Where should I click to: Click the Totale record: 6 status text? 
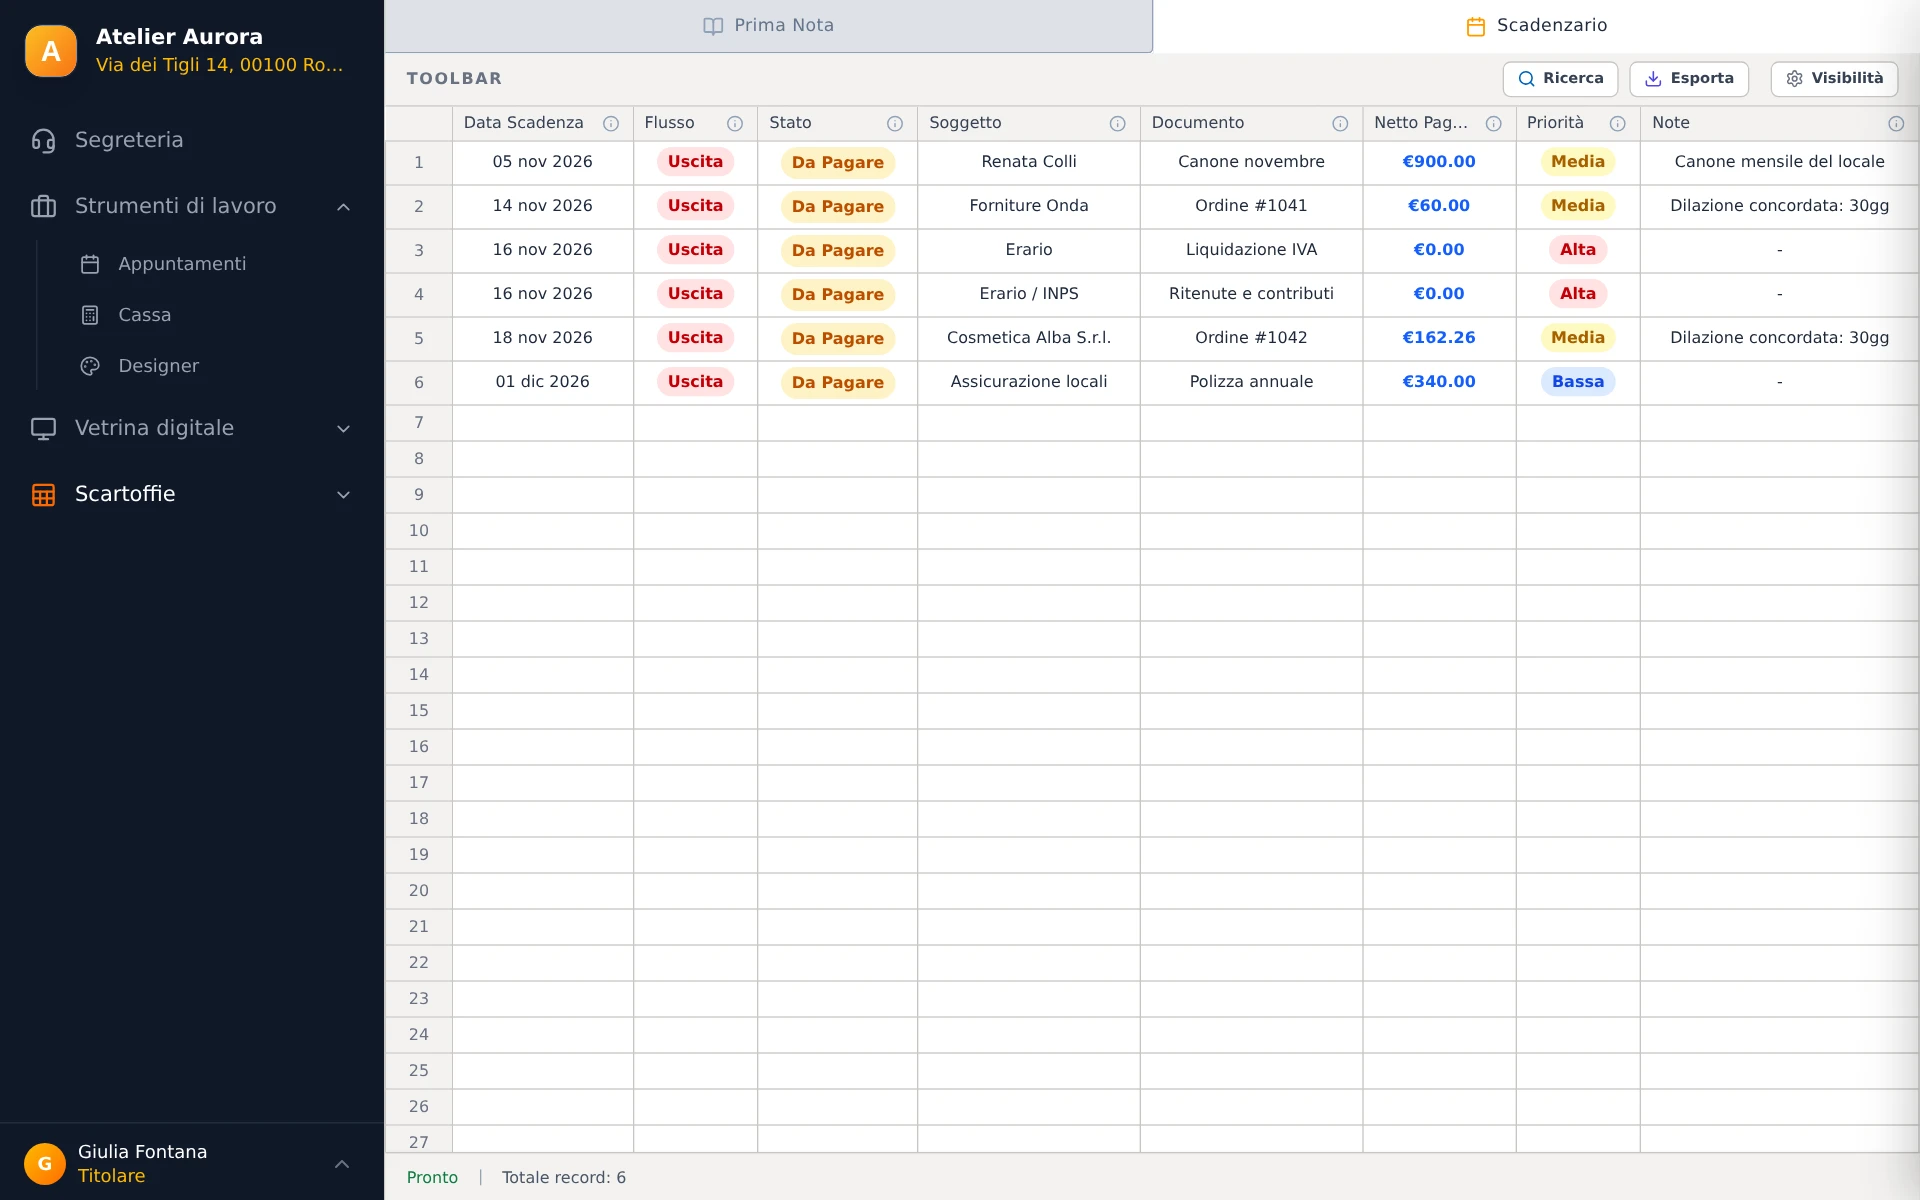point(564,1178)
